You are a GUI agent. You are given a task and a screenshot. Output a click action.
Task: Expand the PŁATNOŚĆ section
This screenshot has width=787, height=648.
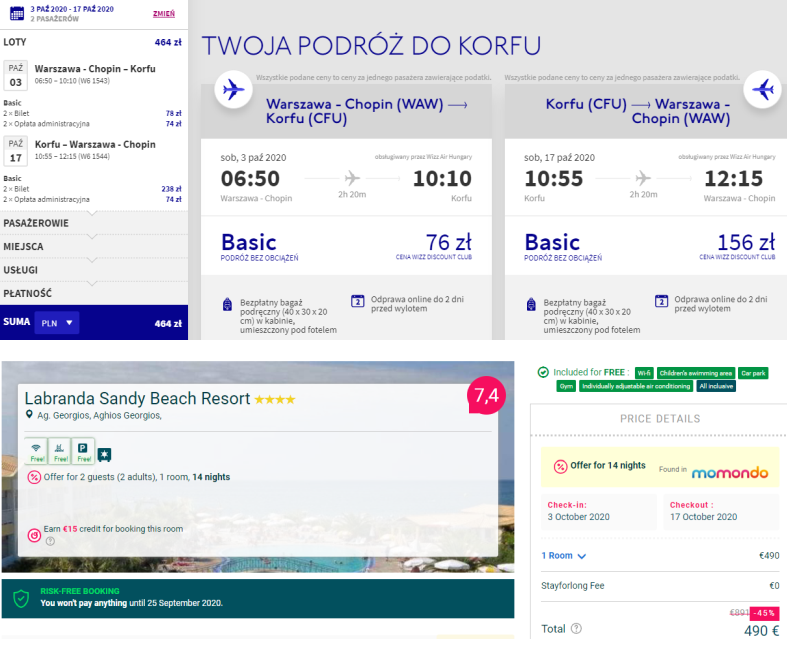point(94,293)
